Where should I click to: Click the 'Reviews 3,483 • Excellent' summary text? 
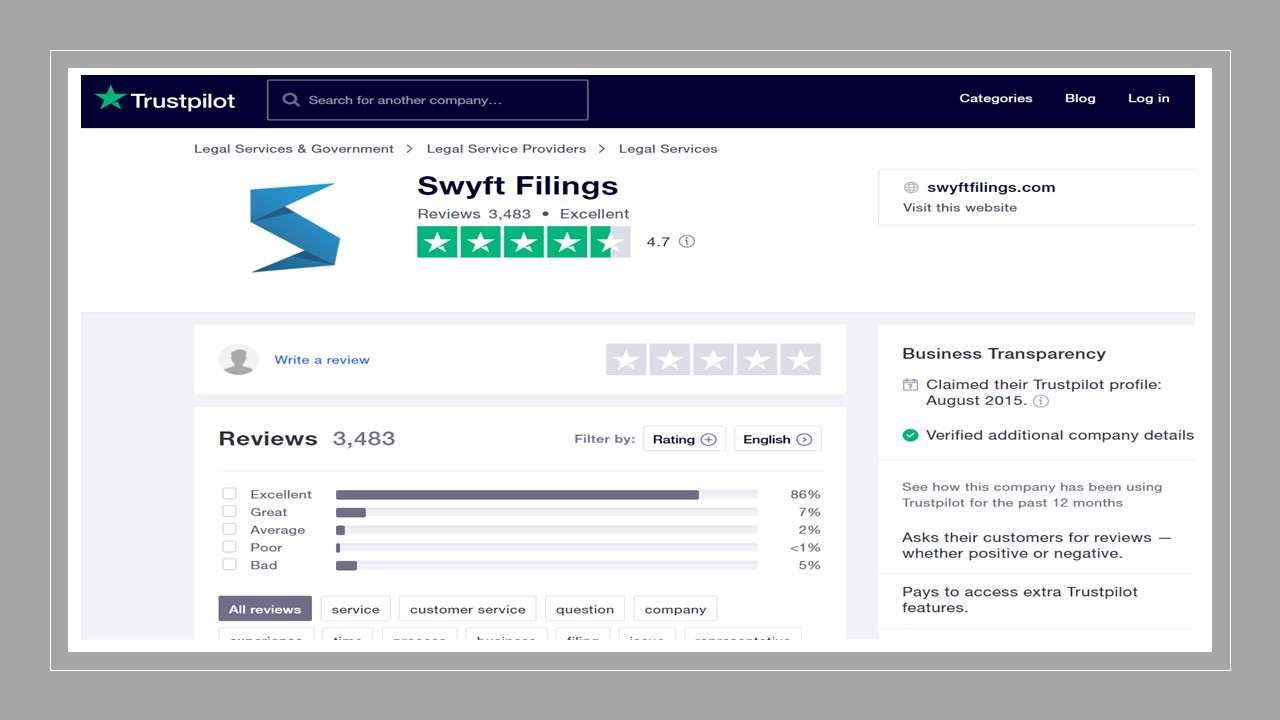[x=523, y=214]
